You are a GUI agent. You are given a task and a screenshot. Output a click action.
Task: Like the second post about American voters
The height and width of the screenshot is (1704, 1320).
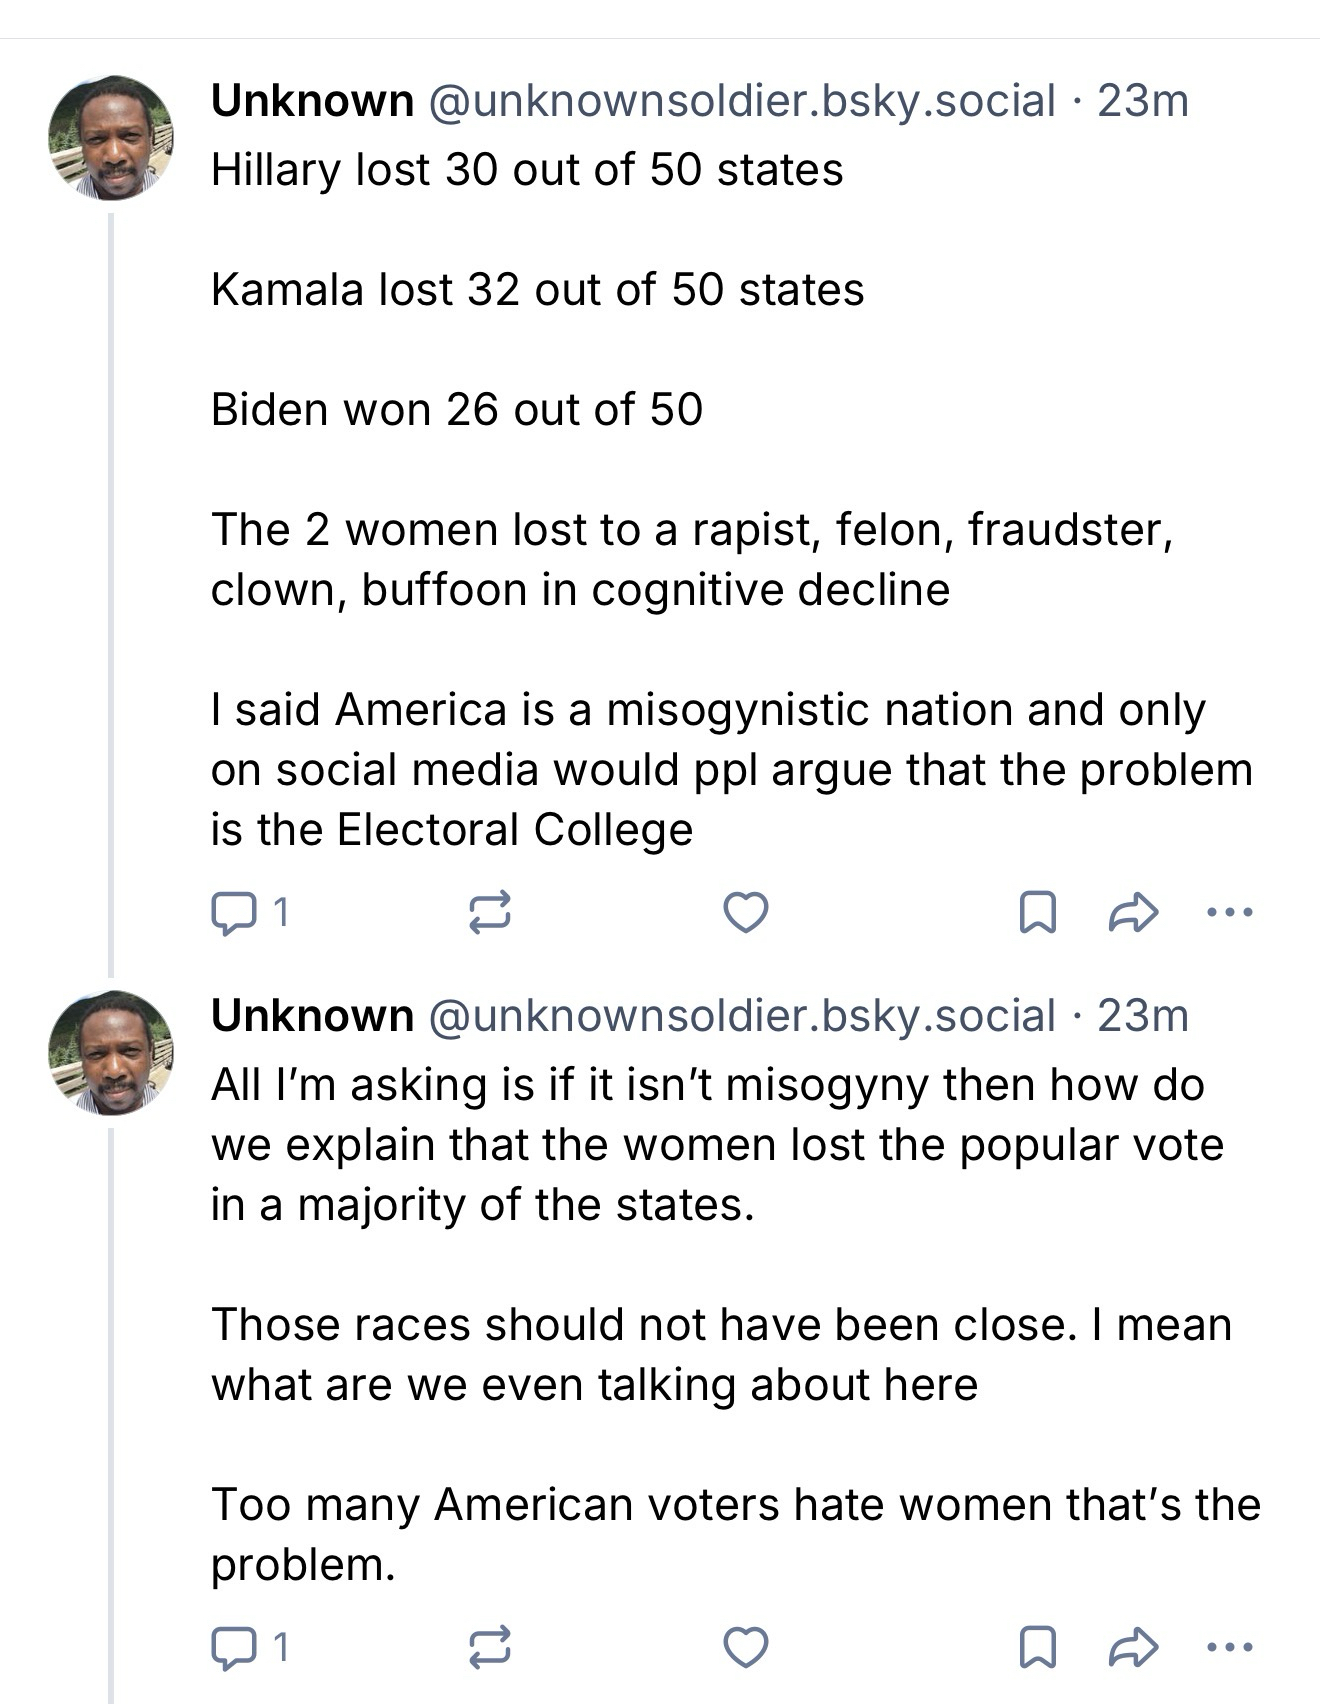(745, 1646)
